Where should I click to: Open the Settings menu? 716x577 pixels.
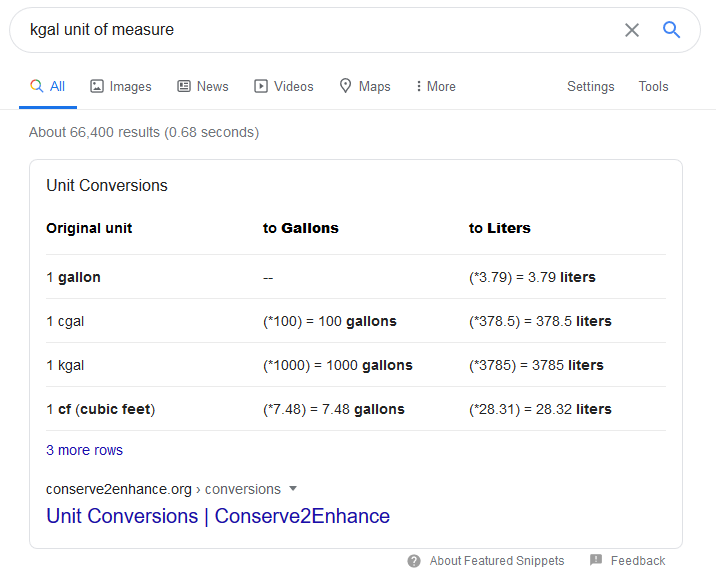click(x=590, y=86)
